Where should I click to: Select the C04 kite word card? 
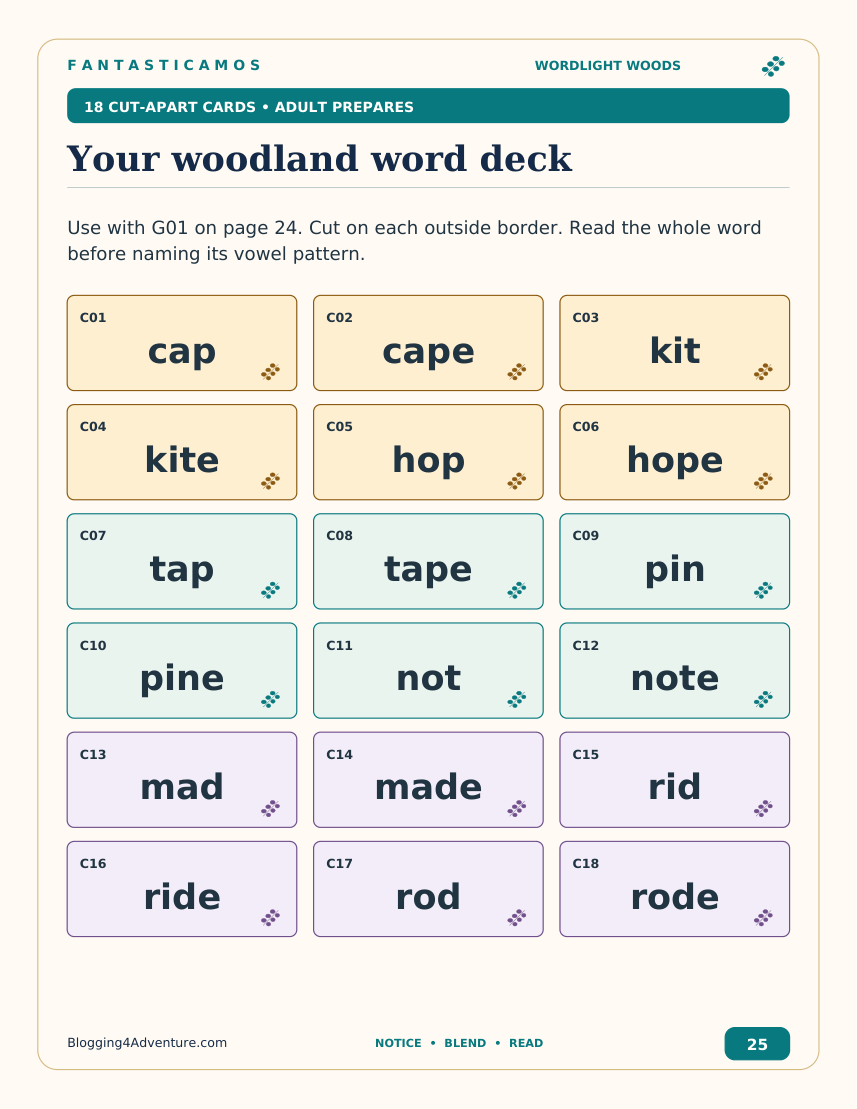tap(182, 453)
